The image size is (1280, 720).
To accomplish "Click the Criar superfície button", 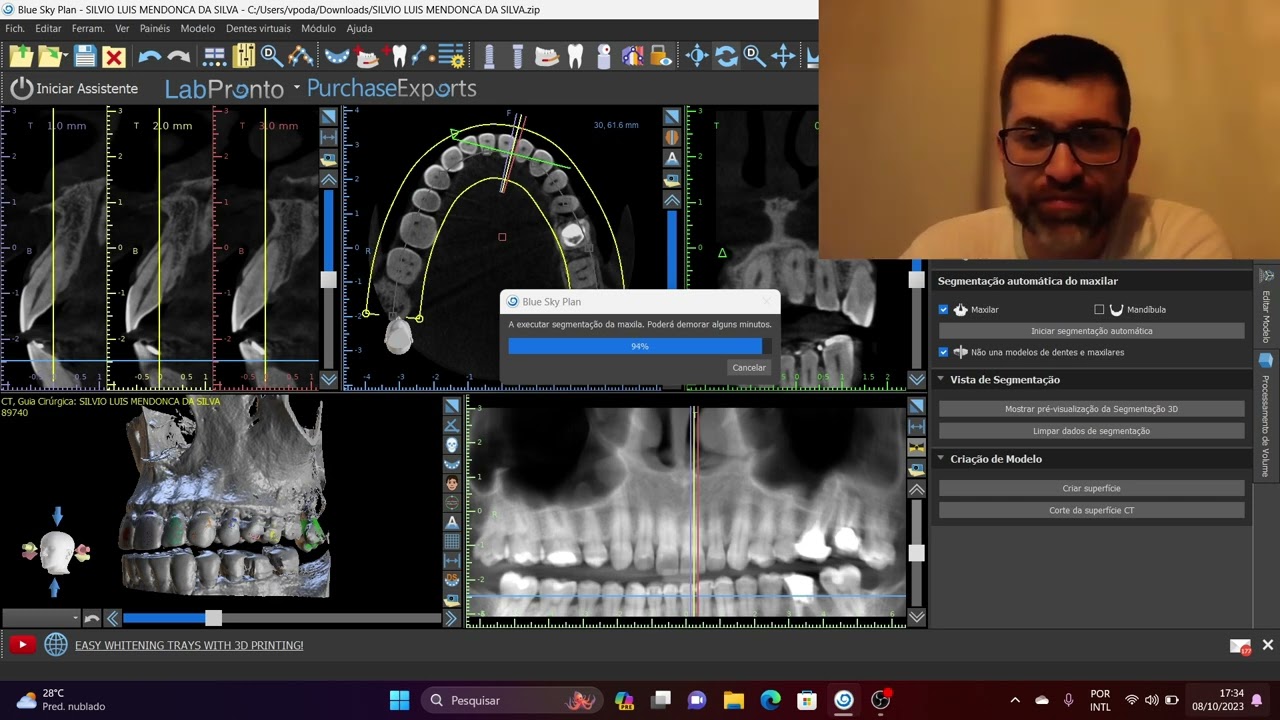I will [x=1092, y=488].
